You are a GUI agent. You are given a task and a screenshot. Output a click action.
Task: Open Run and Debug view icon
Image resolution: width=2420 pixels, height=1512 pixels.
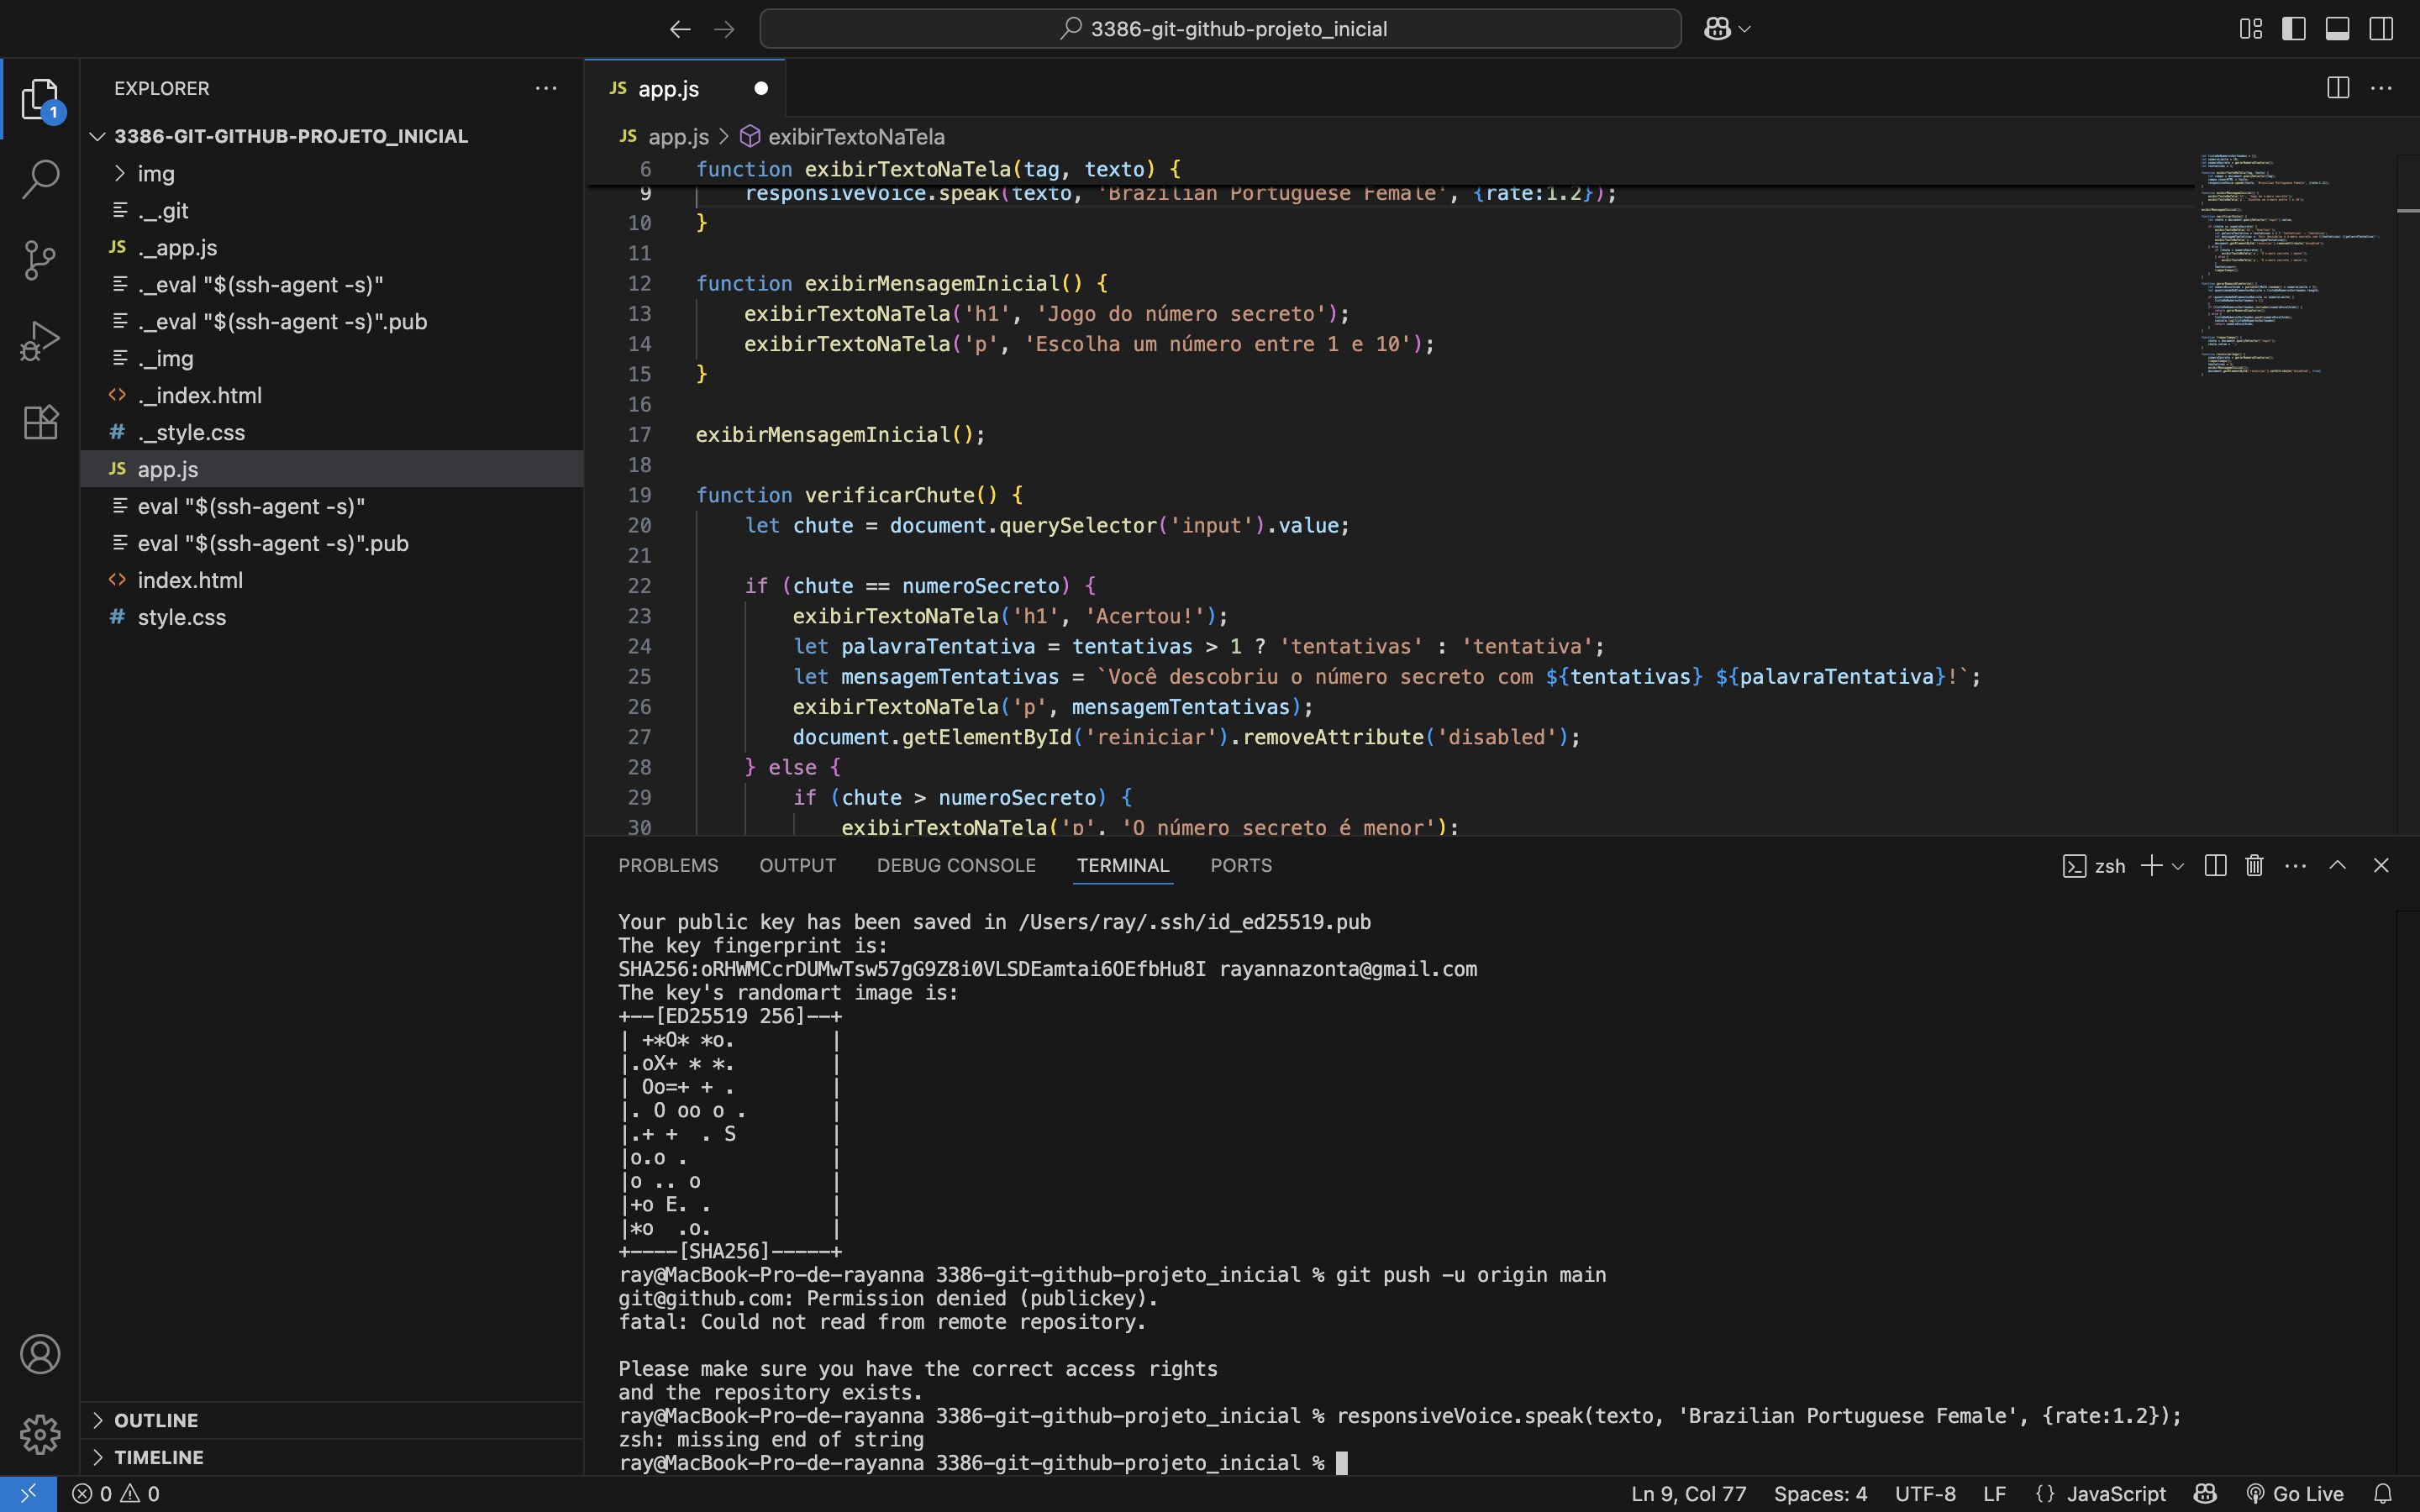pyautogui.click(x=40, y=341)
